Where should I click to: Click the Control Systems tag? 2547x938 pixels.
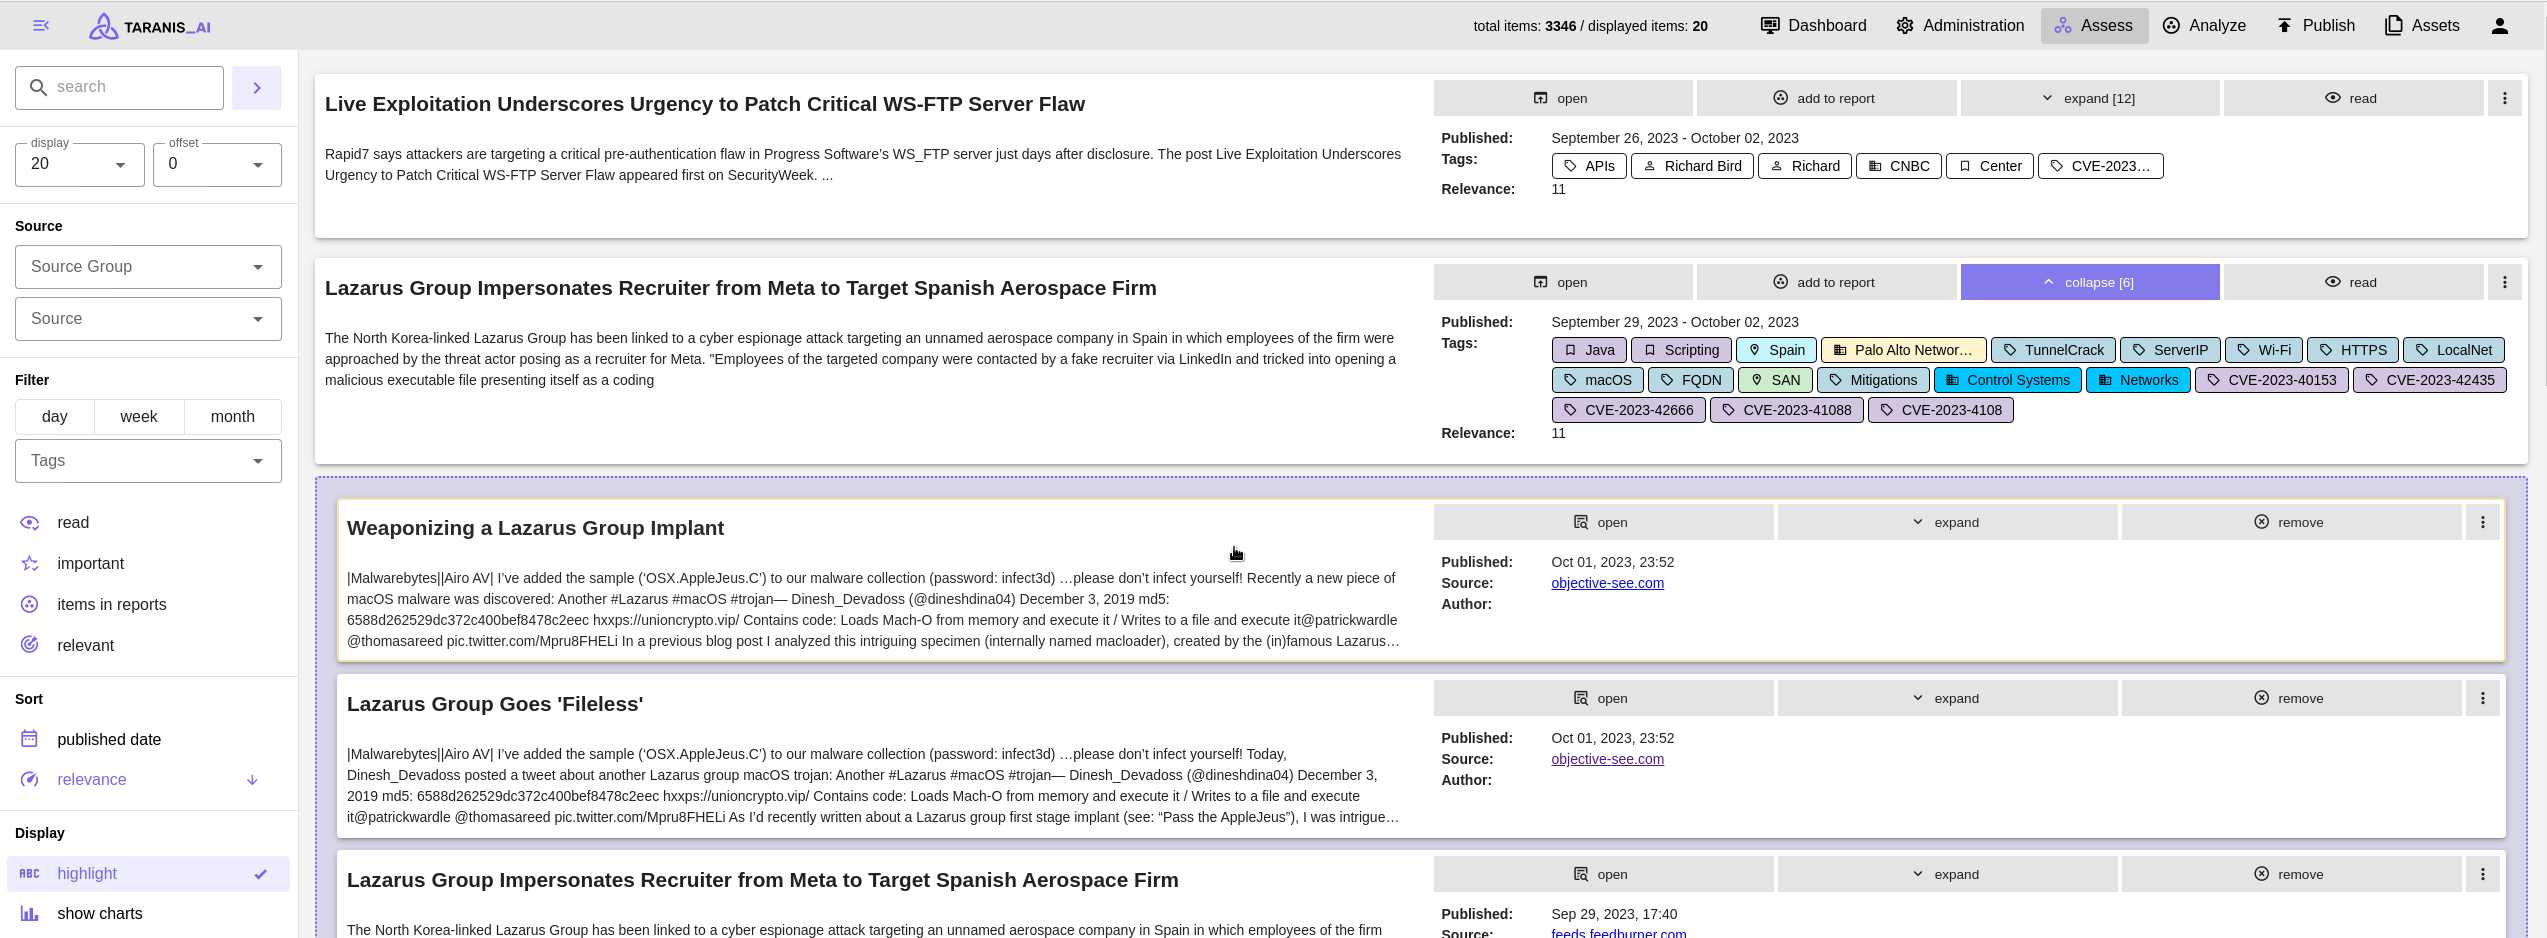tap(2007, 380)
